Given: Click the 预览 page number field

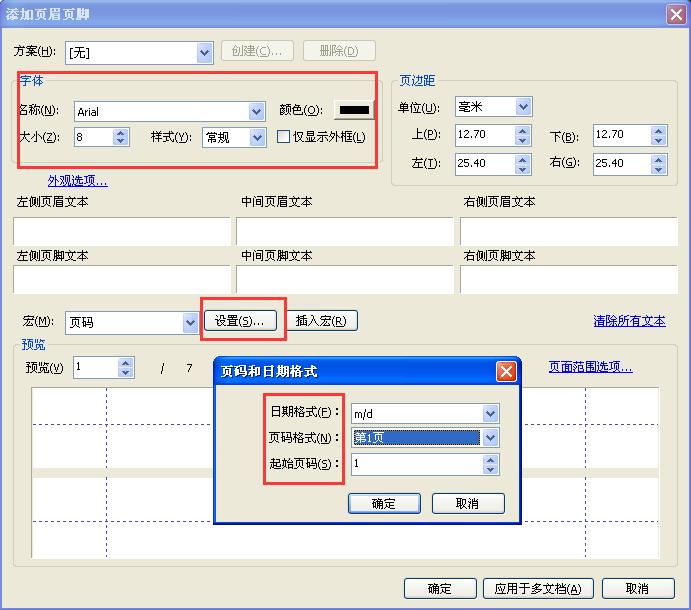Looking at the screenshot, I should tap(96, 368).
